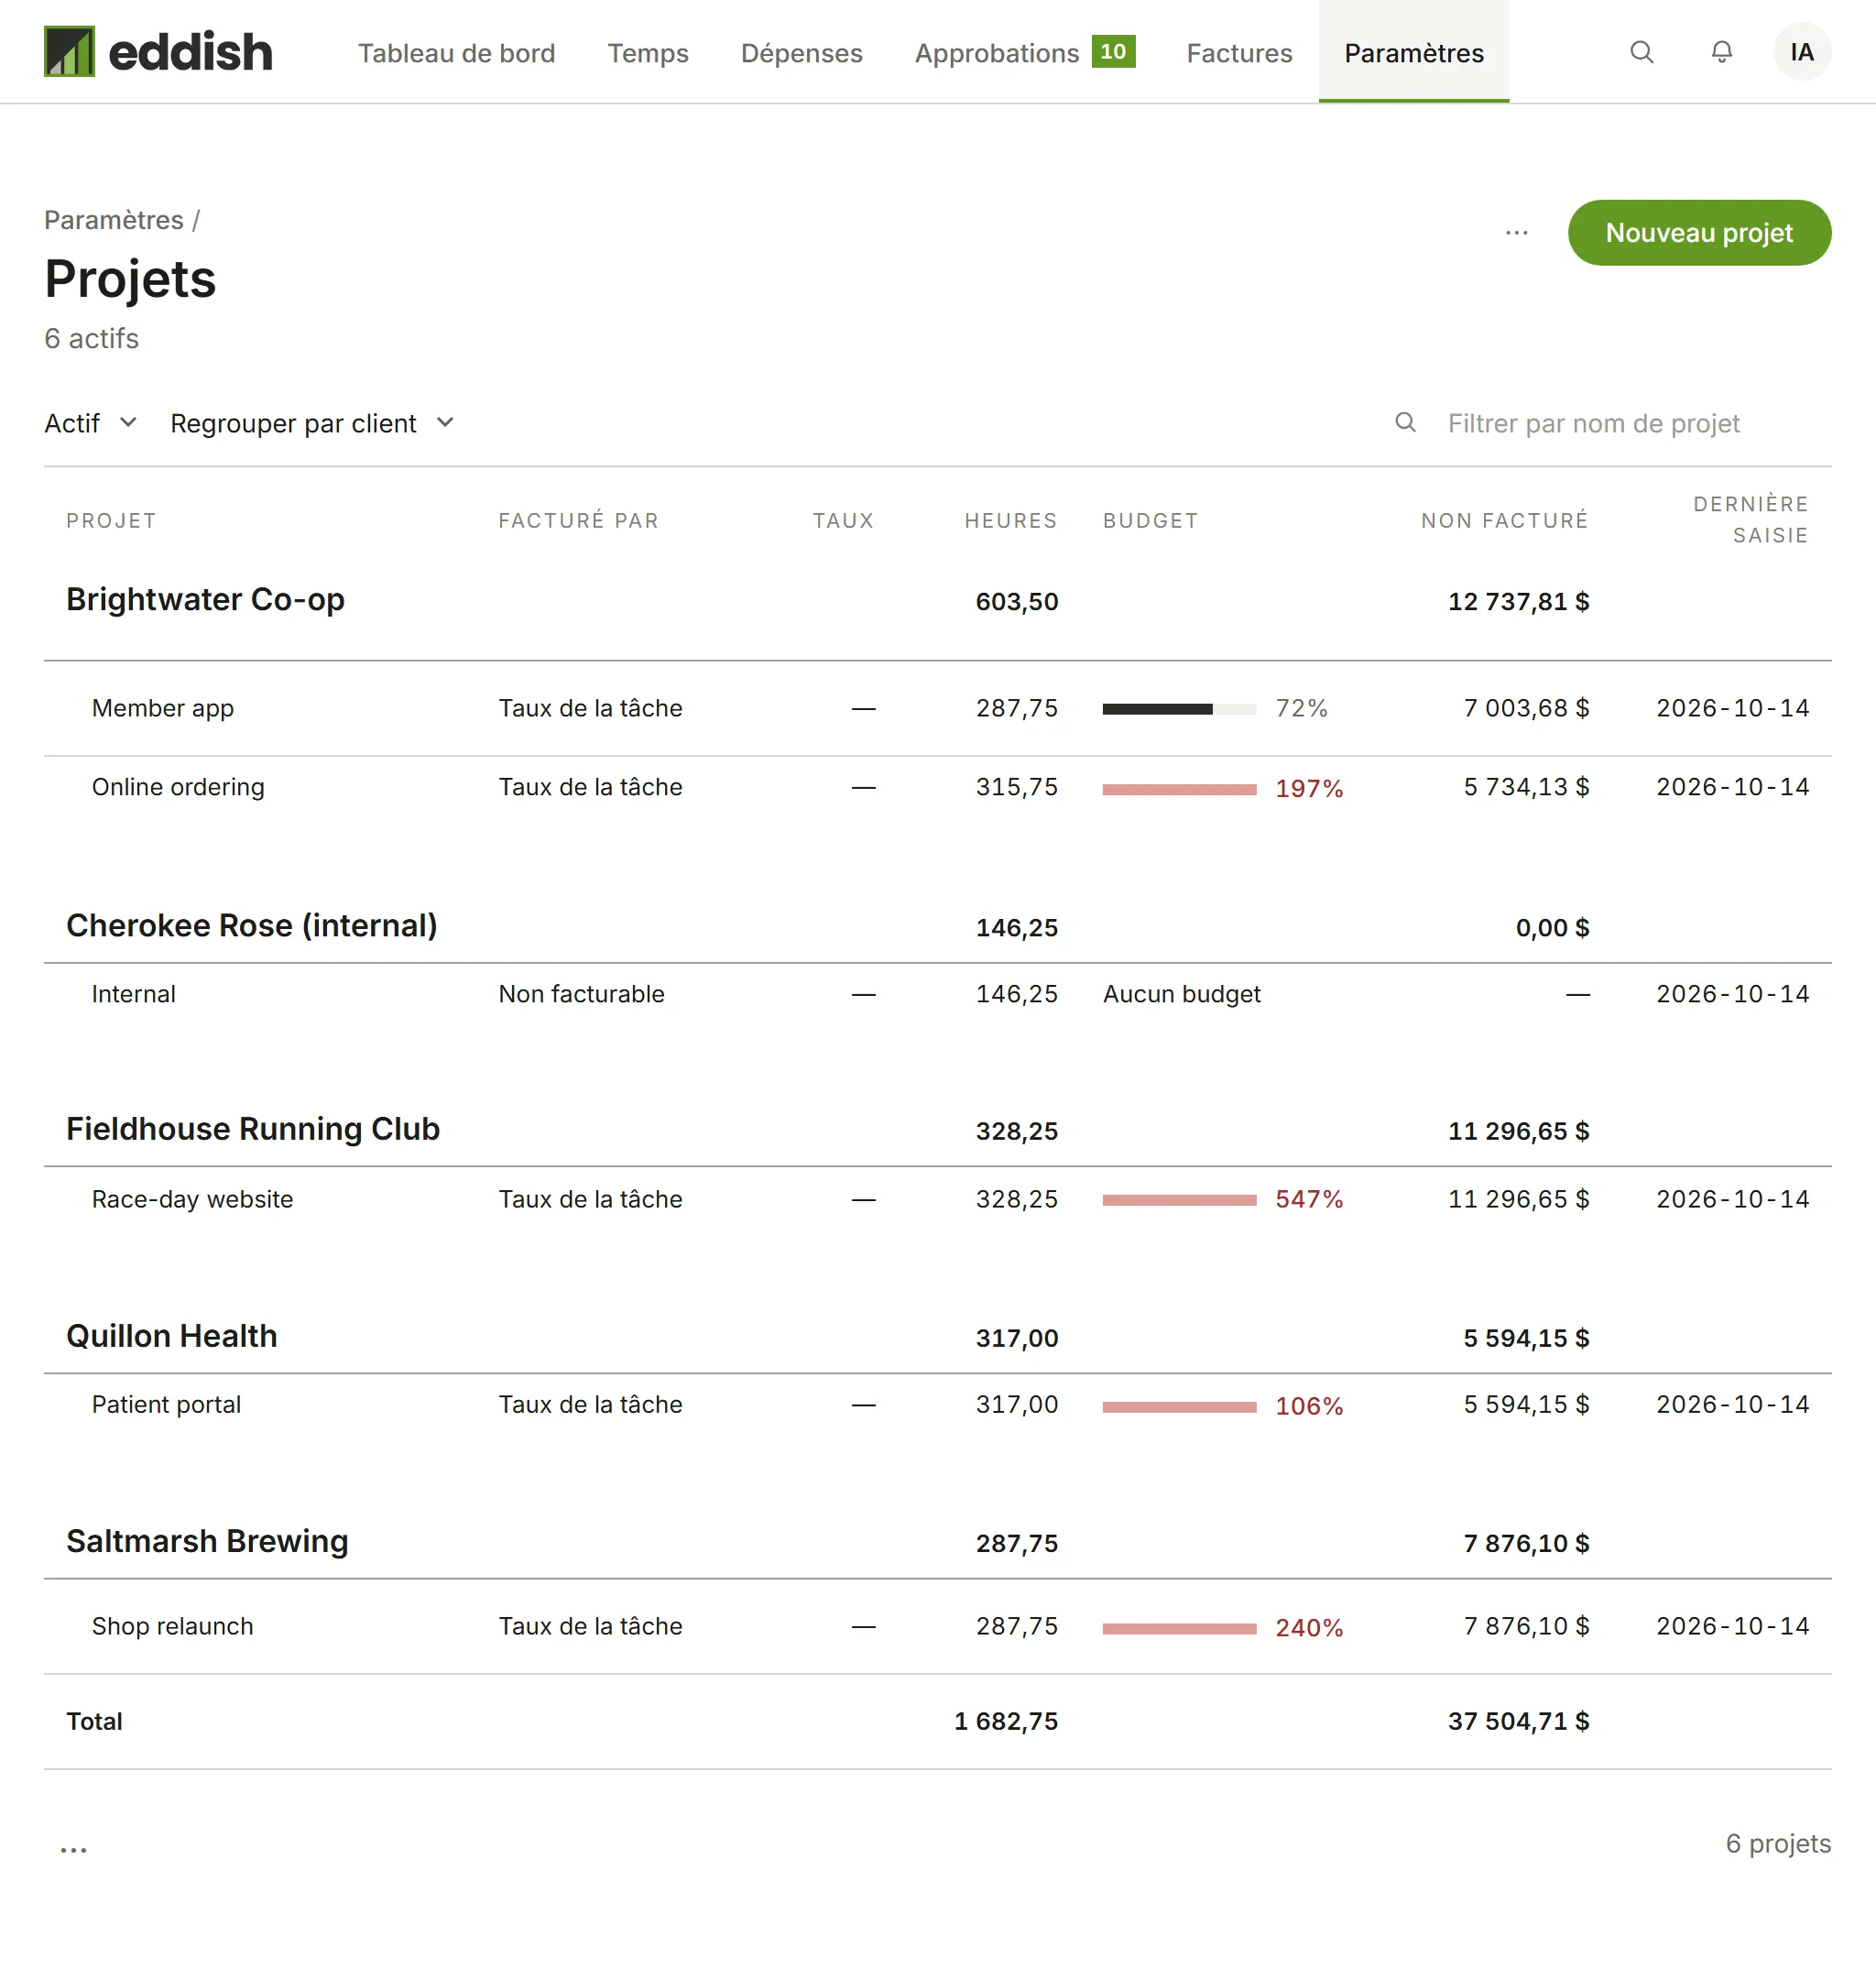Screen dimensions: 1876x1979
Task: Click the DERNIÈRE SAISIE column header
Action: 1750,519
